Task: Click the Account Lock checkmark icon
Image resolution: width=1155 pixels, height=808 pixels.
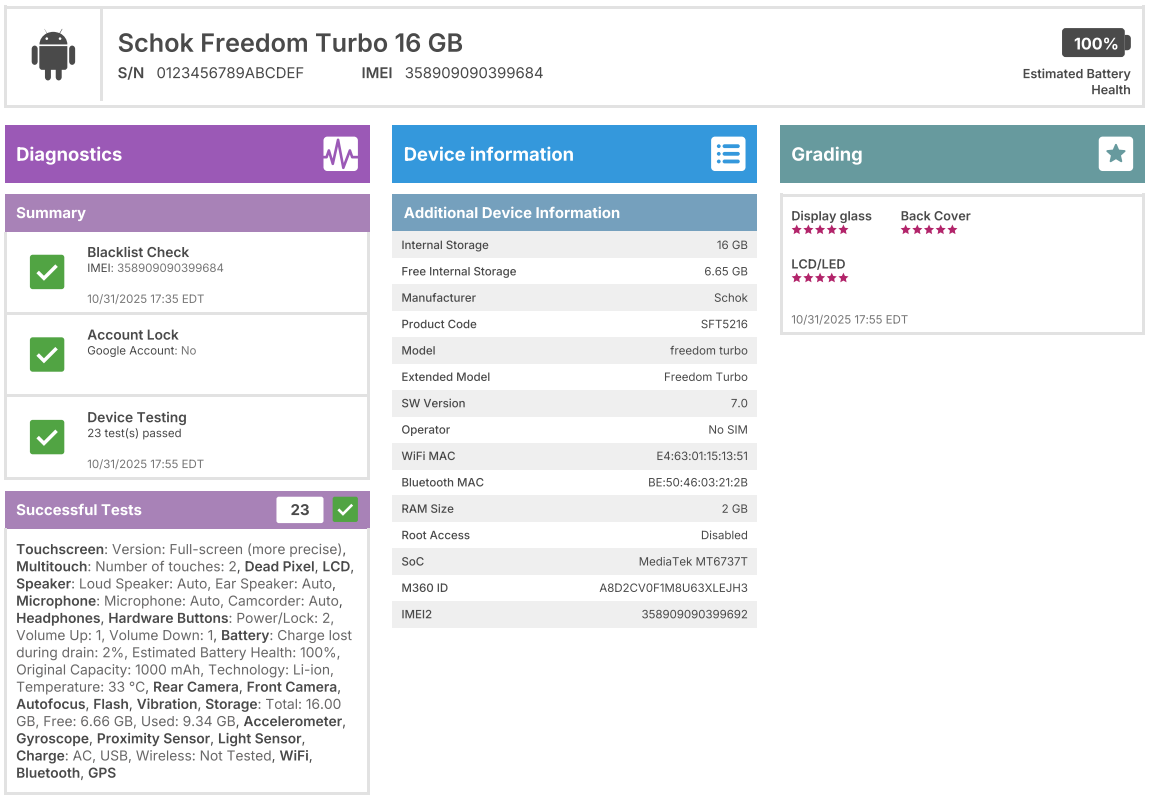Action: click(47, 354)
